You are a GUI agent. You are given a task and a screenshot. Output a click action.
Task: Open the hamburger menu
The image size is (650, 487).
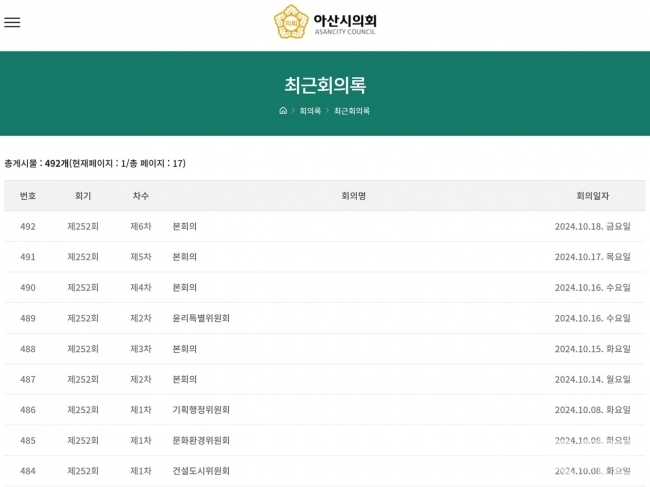click(x=12, y=22)
